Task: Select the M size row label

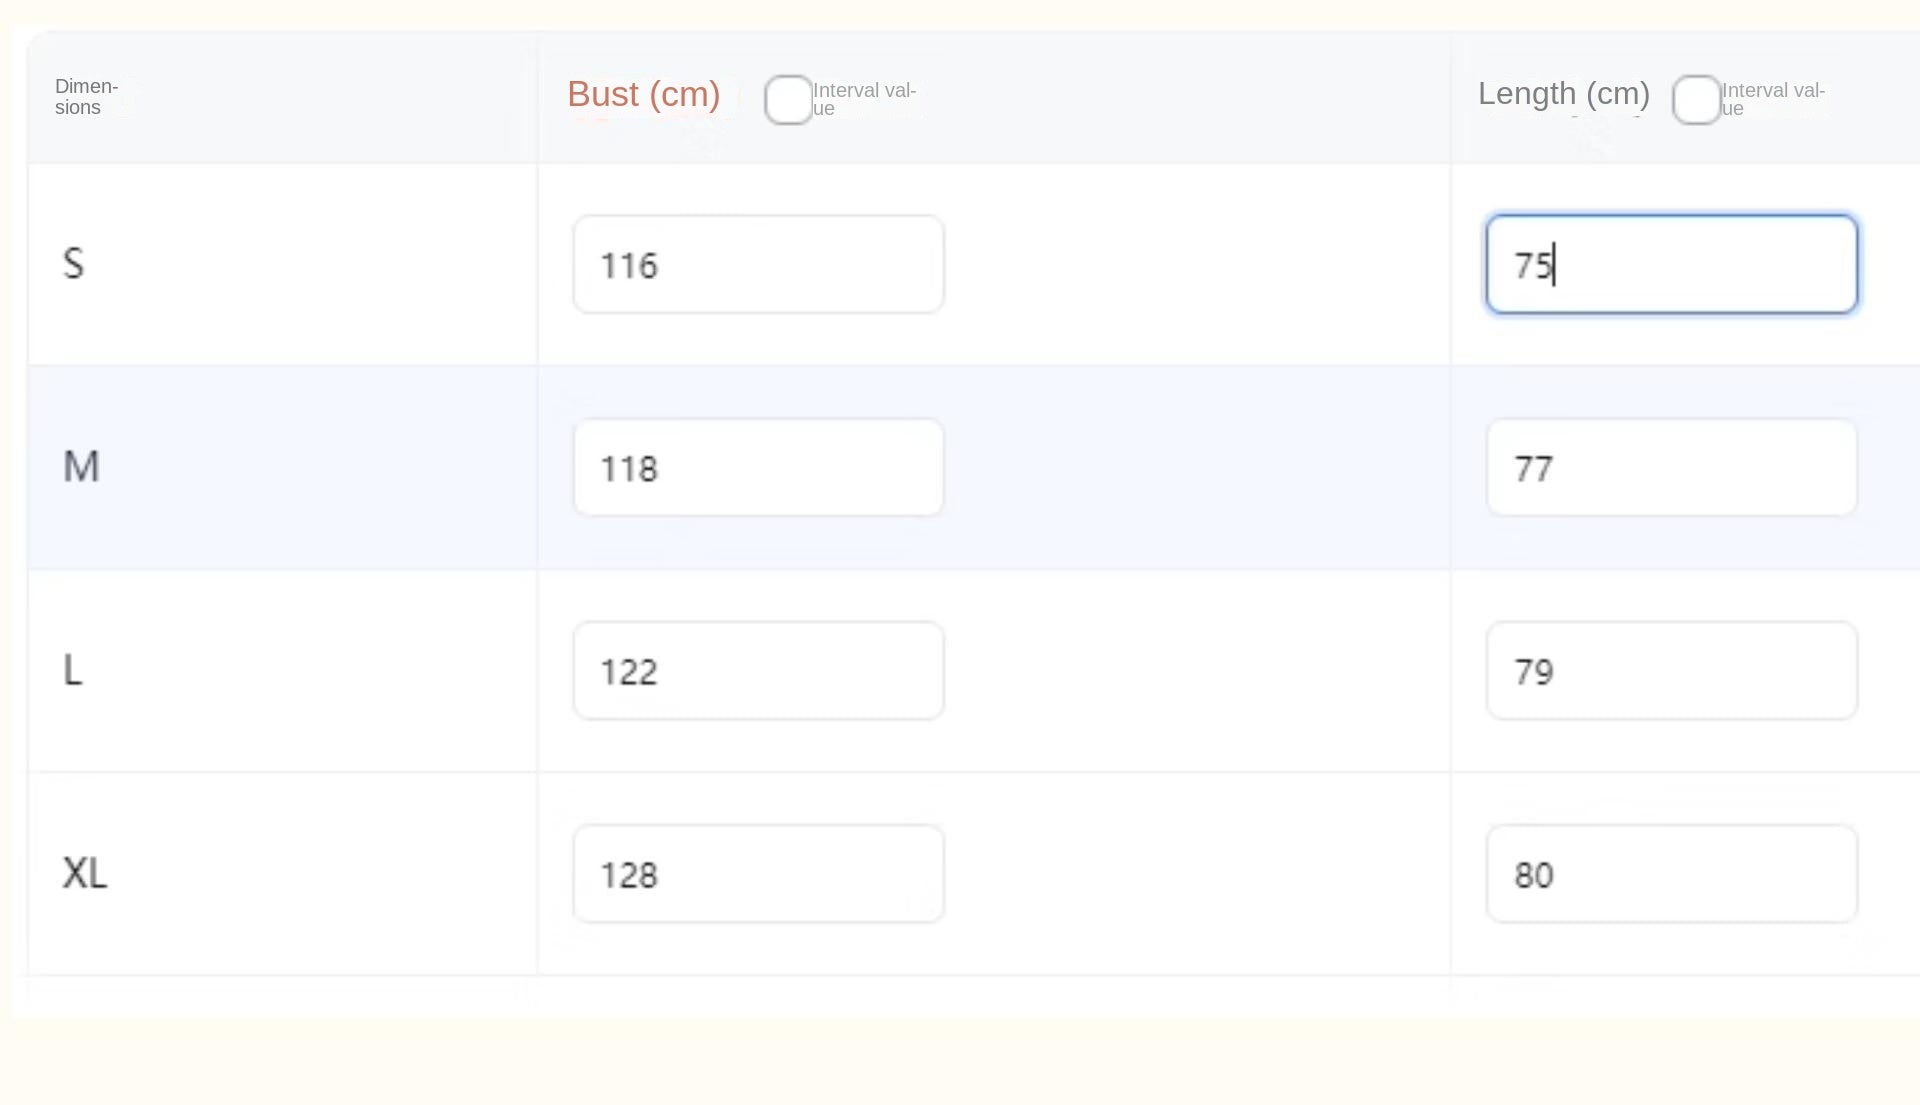Action: pos(81,467)
